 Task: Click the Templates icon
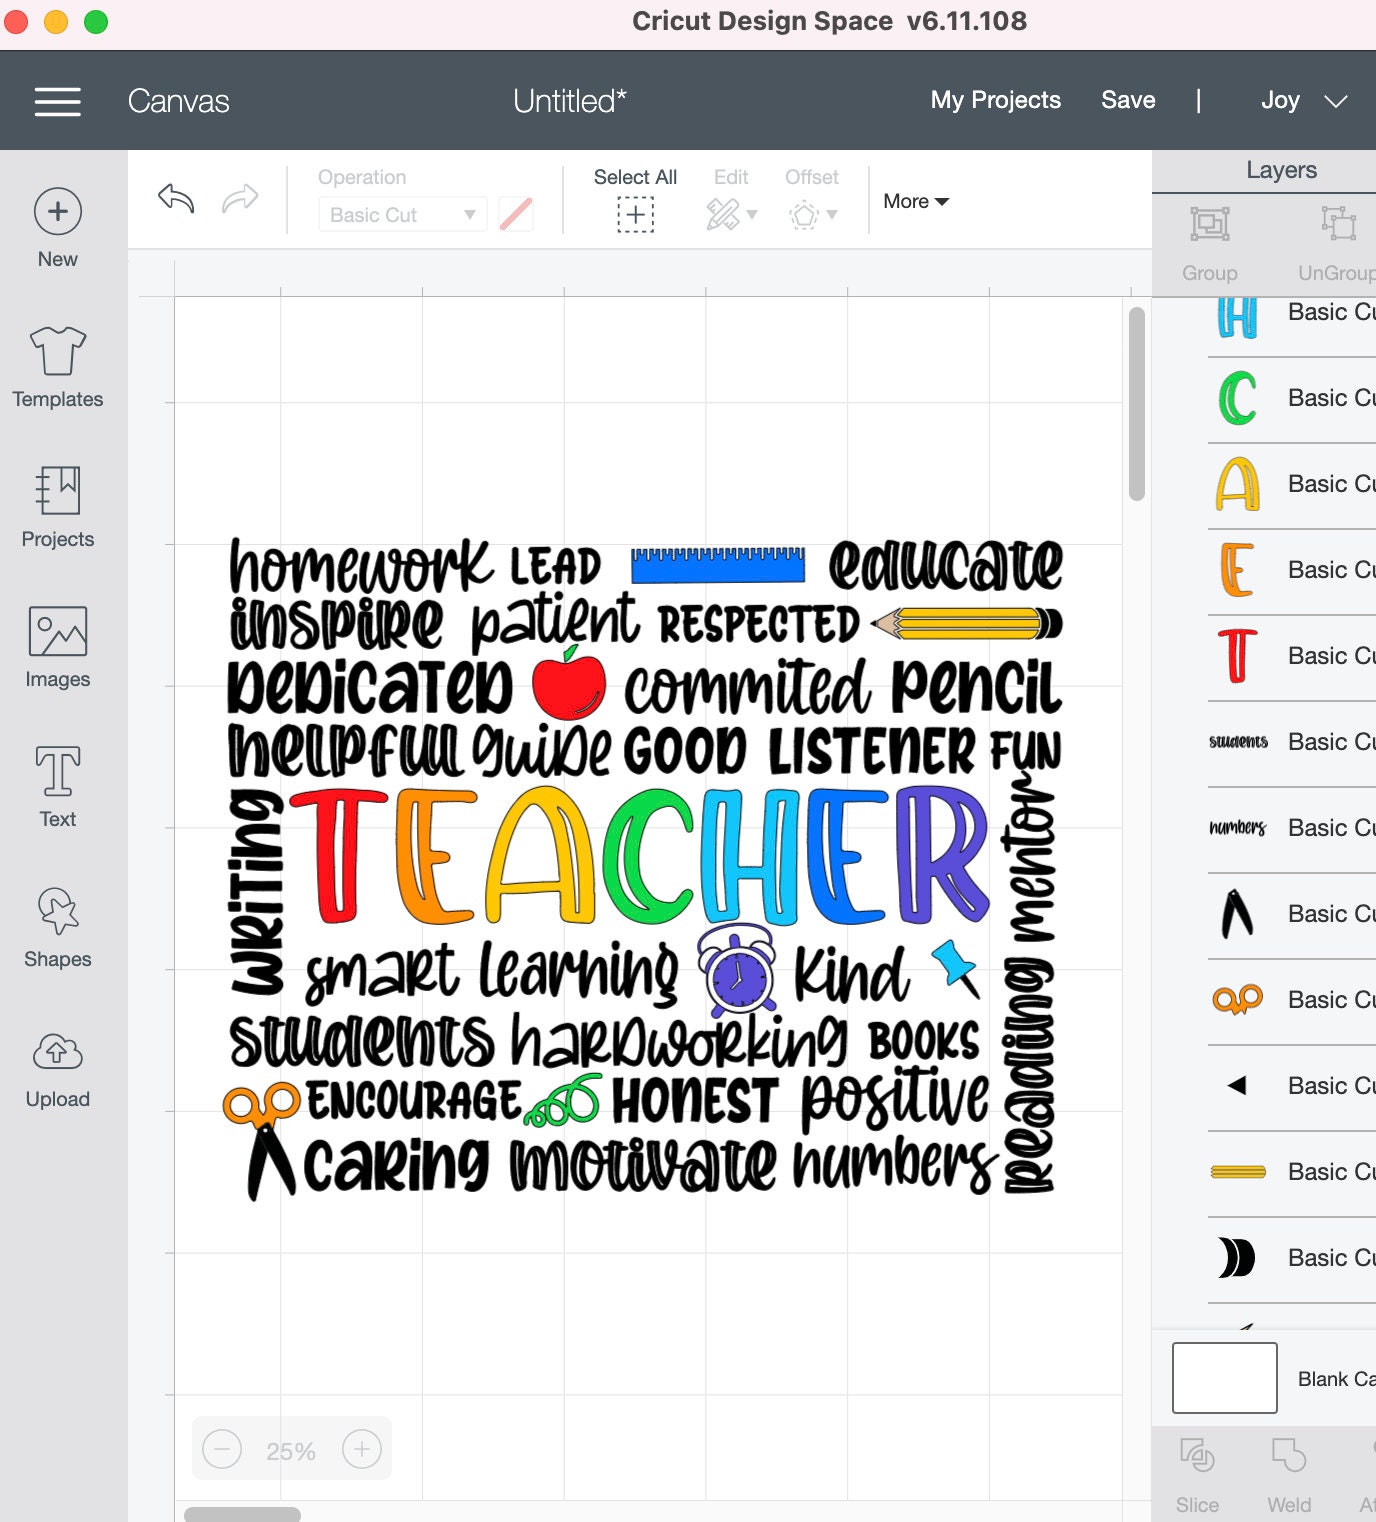tap(57, 365)
